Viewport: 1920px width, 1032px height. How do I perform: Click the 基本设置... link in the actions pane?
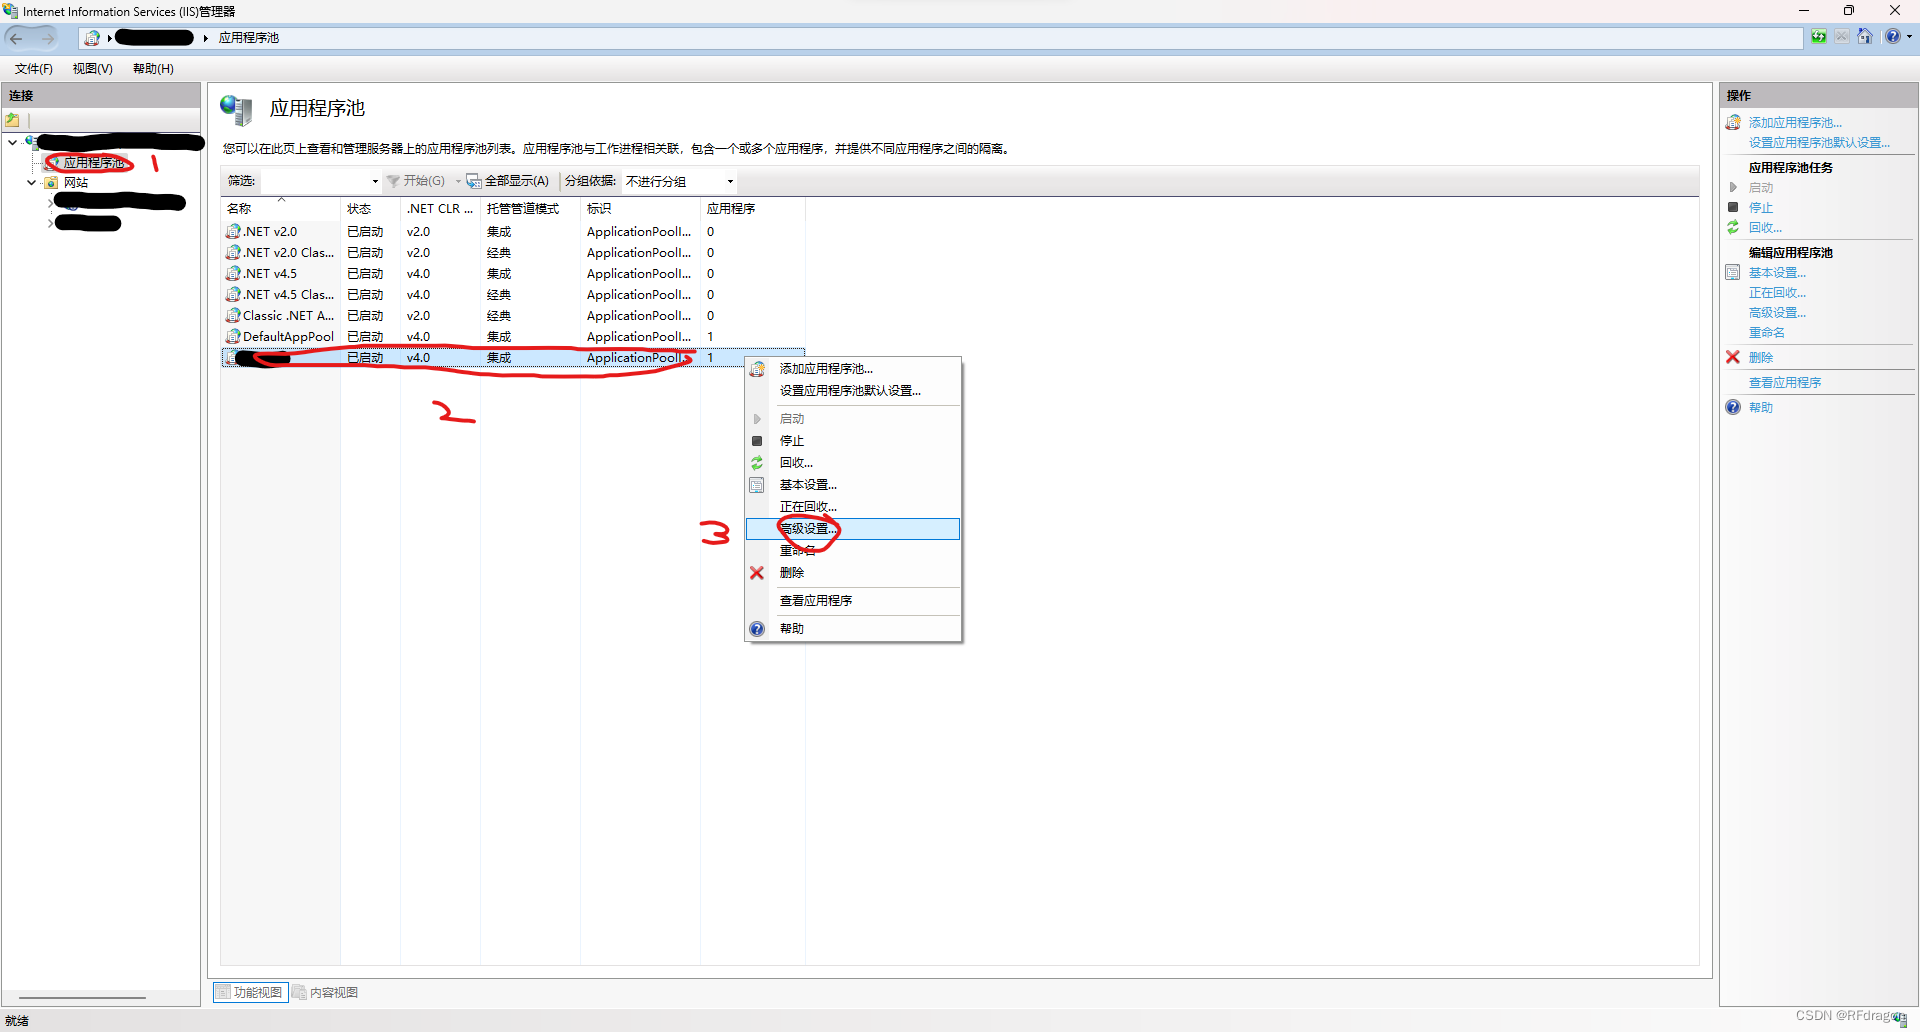pos(1777,273)
